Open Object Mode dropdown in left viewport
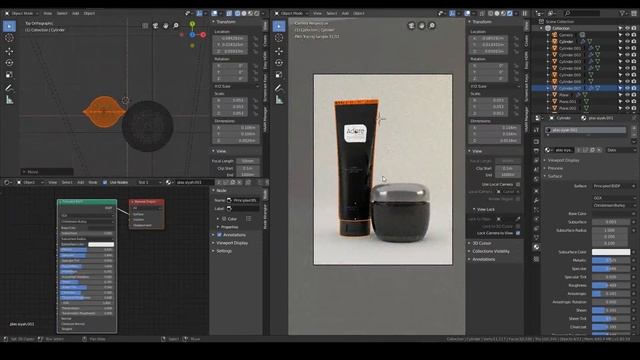This screenshot has width=640, height=360. tap(22, 13)
